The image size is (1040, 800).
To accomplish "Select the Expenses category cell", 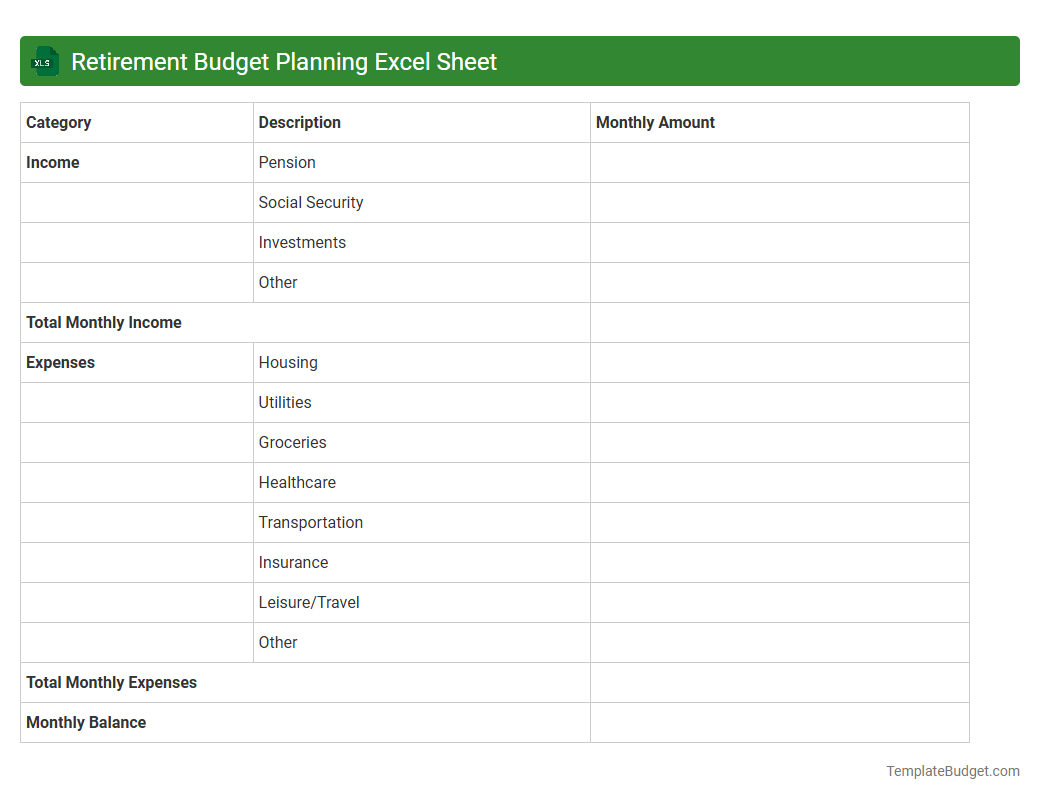I will [60, 362].
